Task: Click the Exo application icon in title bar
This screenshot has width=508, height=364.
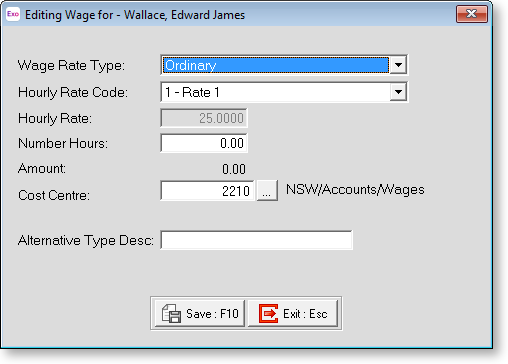Action: 13,14
